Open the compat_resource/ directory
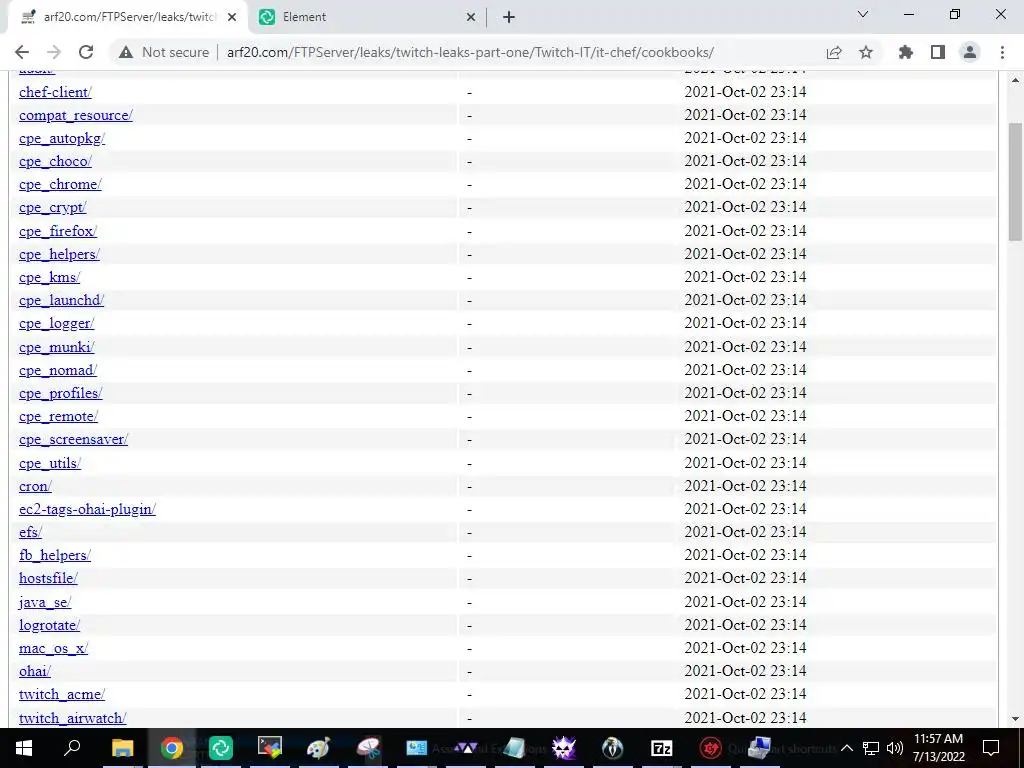Screen dimensions: 1024x768 [76, 116]
